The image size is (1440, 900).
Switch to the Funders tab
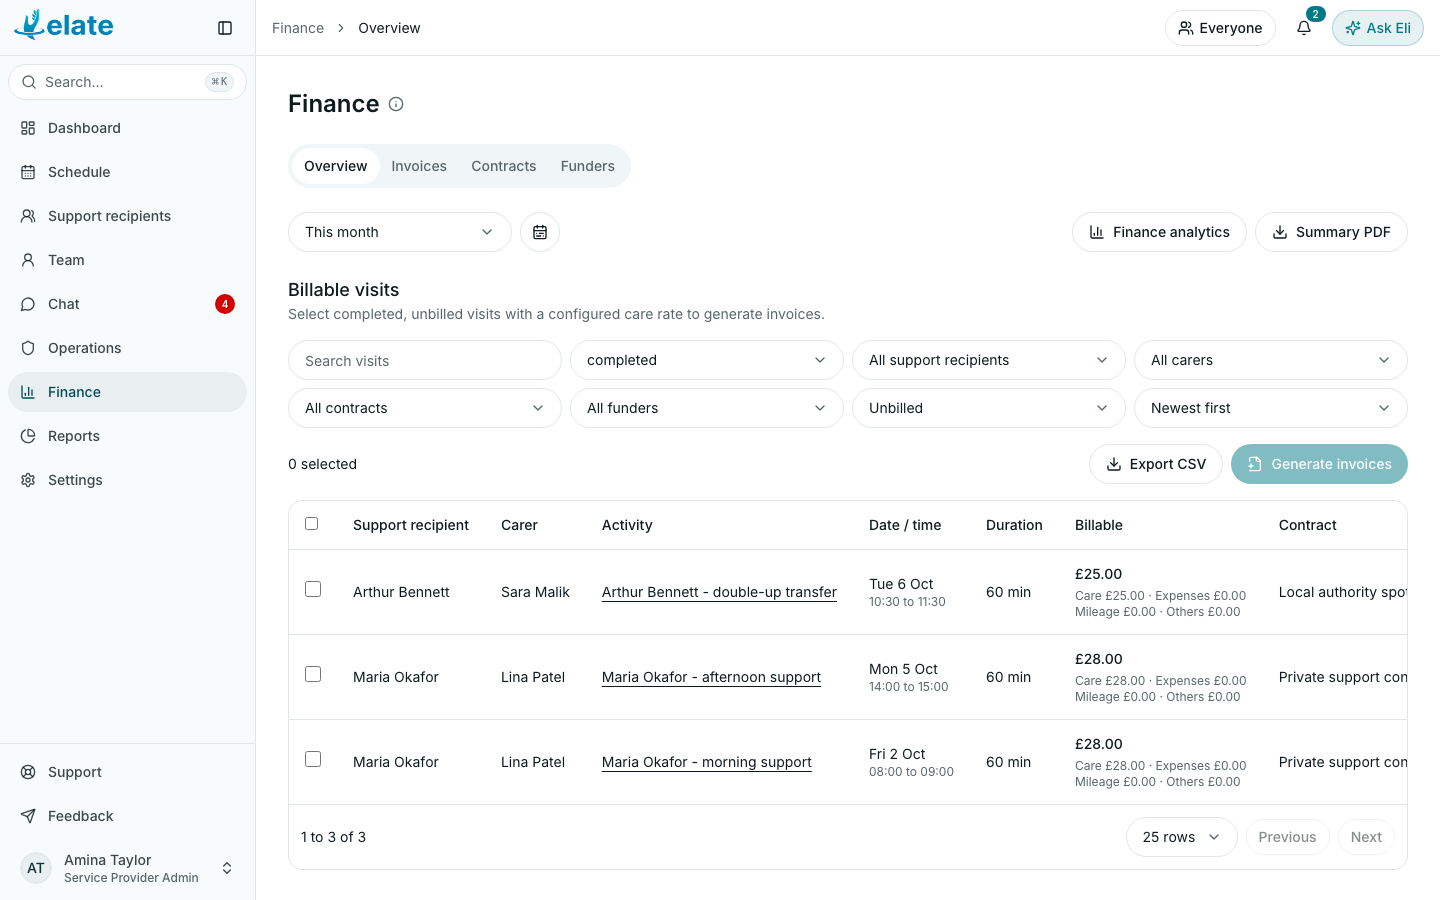coord(588,166)
